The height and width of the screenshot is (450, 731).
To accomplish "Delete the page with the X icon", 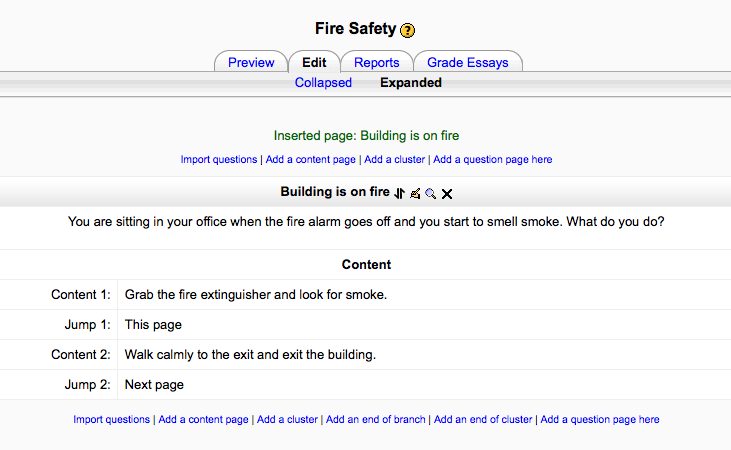I will (447, 194).
